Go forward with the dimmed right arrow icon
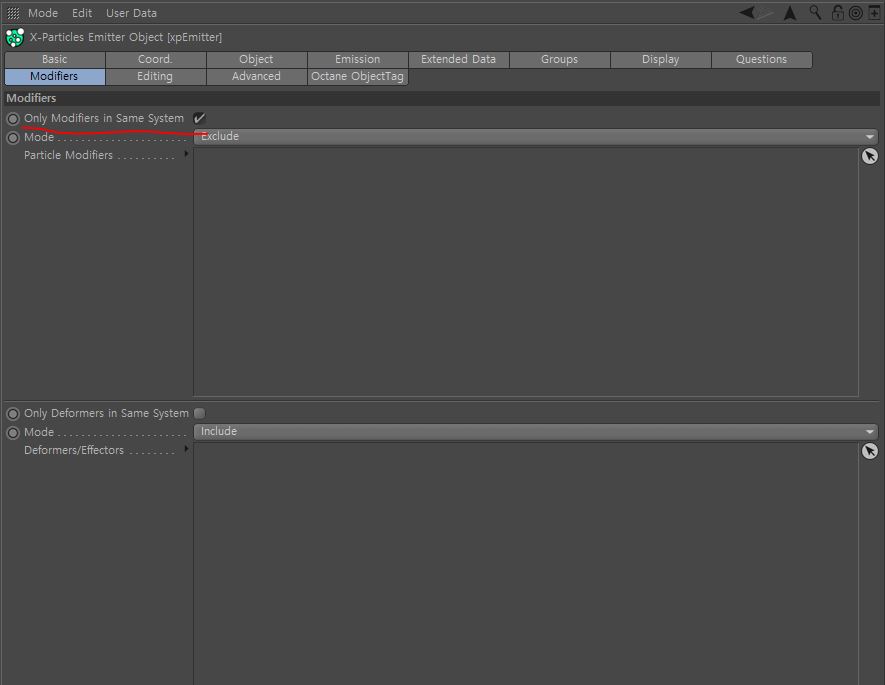 pos(766,14)
